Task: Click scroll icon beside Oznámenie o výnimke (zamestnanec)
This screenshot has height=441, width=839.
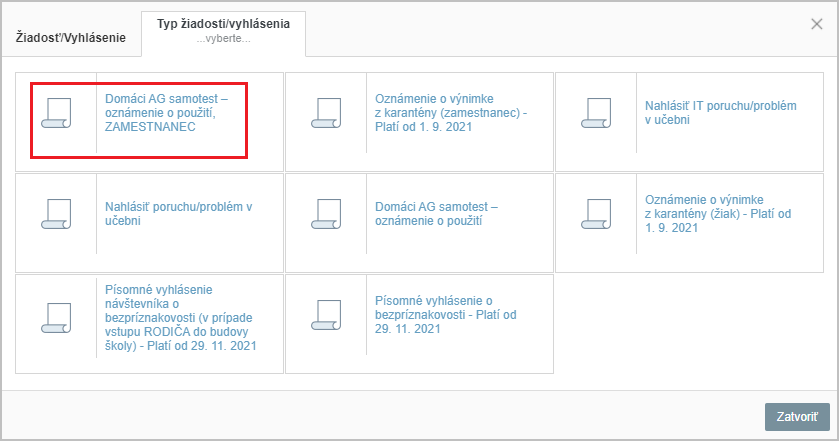Action: 326,113
